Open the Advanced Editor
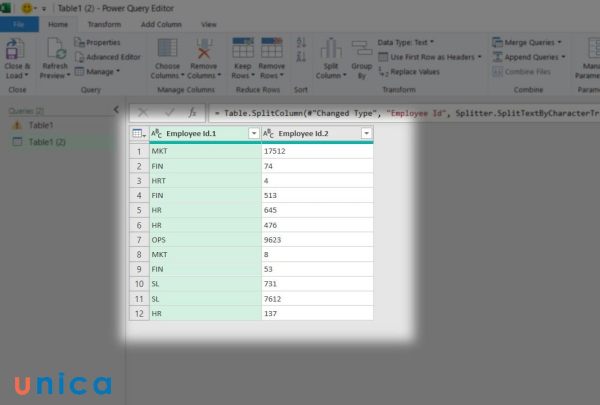Screen dimensions: 600x405 112,57
